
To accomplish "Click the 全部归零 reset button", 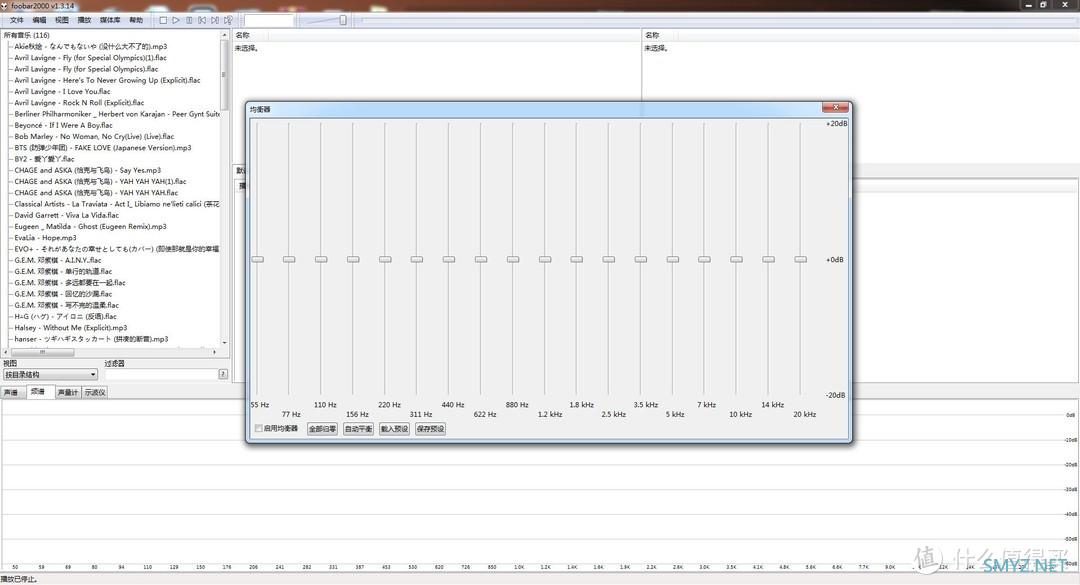I will [x=322, y=429].
